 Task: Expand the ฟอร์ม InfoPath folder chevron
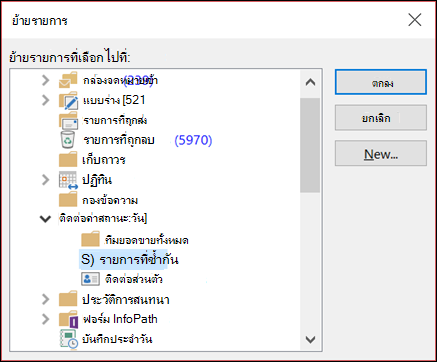[x=45, y=319]
